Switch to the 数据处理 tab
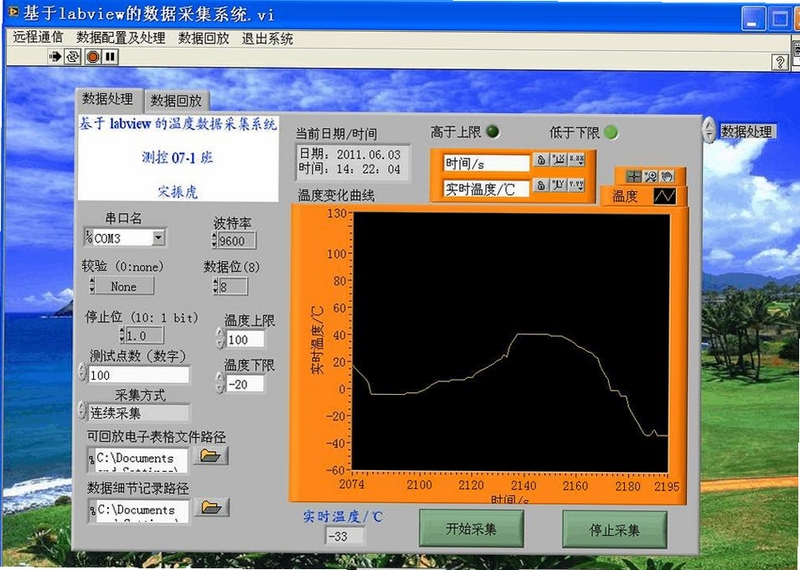 (108, 99)
